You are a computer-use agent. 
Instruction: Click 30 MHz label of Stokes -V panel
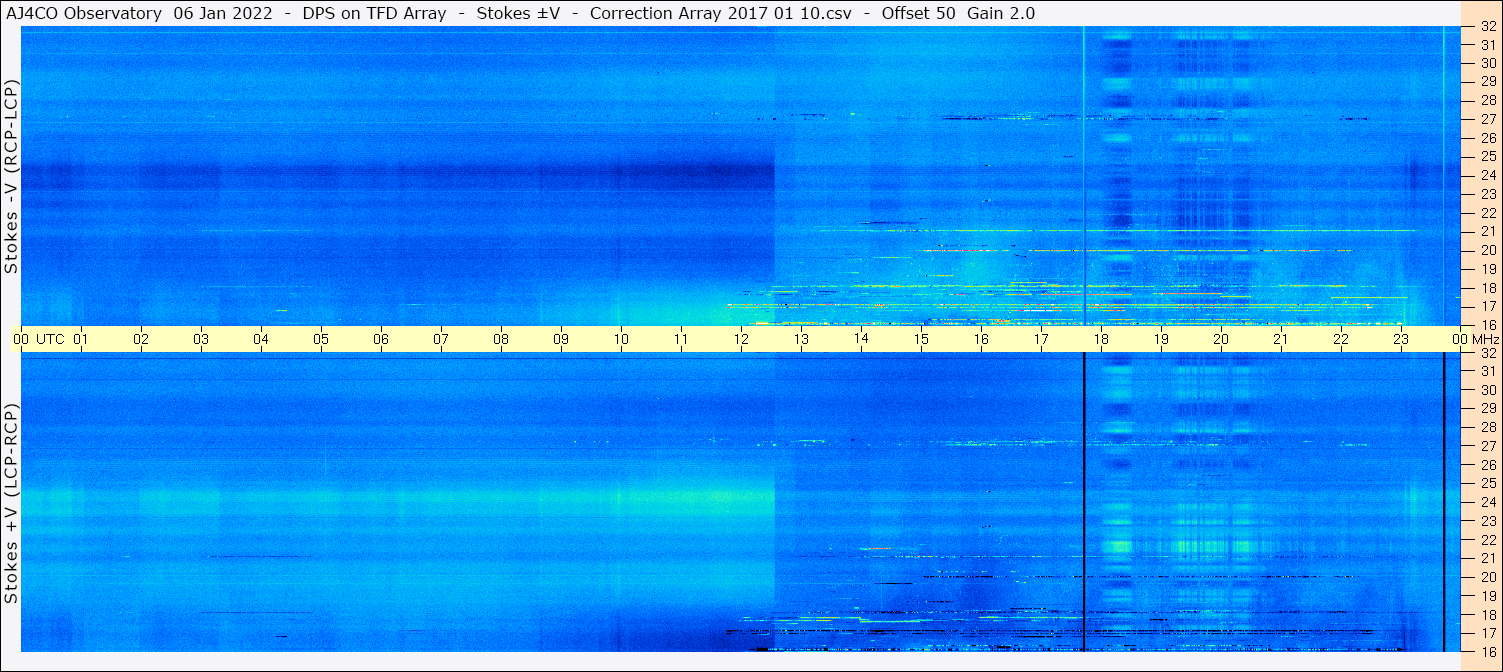1488,63
